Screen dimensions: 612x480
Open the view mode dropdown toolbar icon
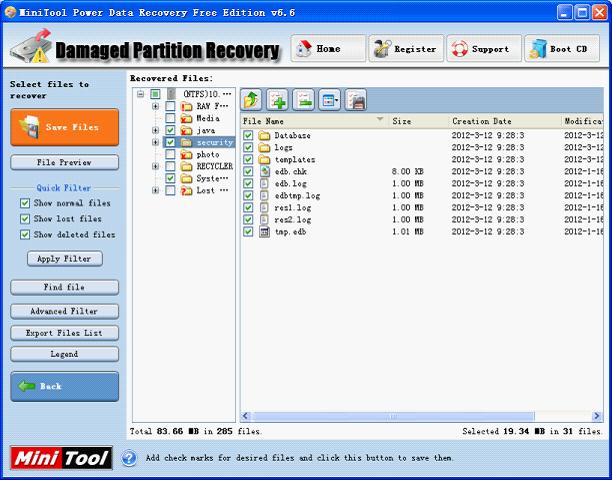click(329, 100)
